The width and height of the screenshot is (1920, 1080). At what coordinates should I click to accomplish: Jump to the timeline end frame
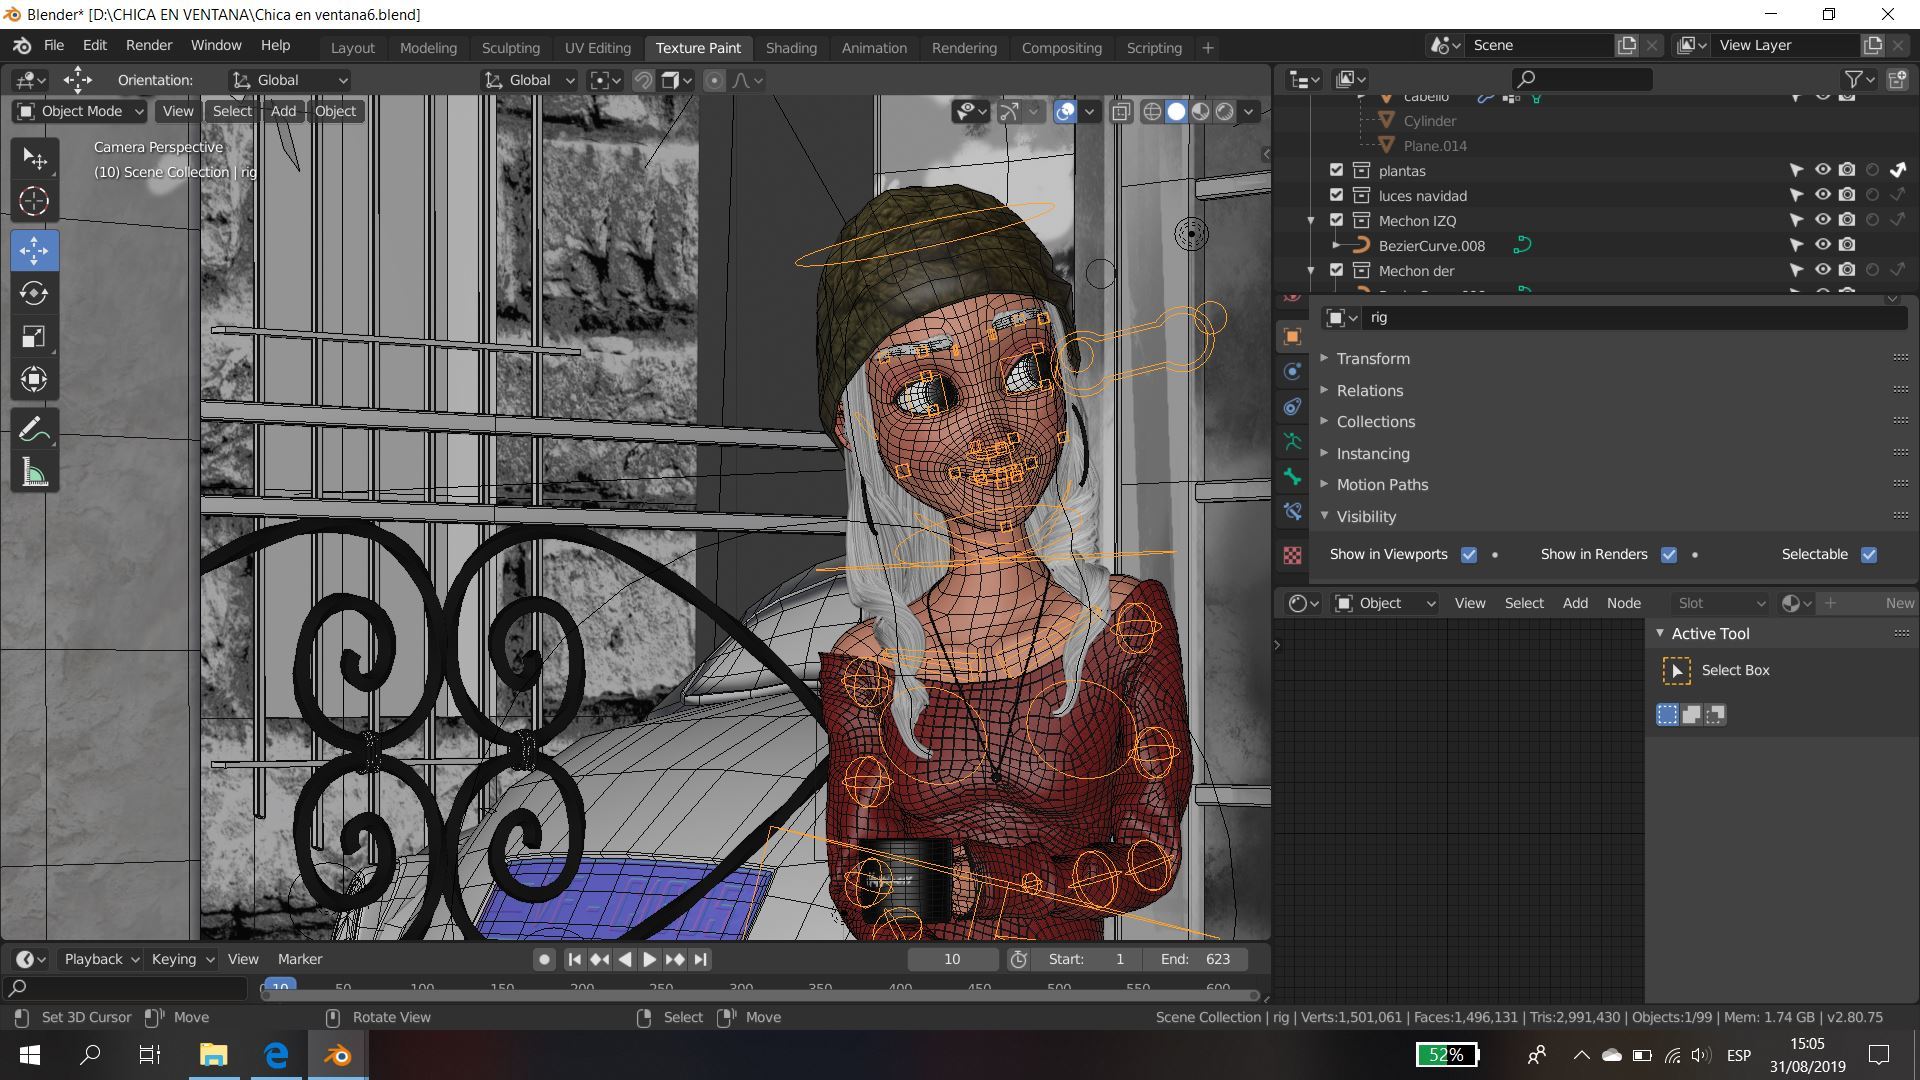(701, 959)
